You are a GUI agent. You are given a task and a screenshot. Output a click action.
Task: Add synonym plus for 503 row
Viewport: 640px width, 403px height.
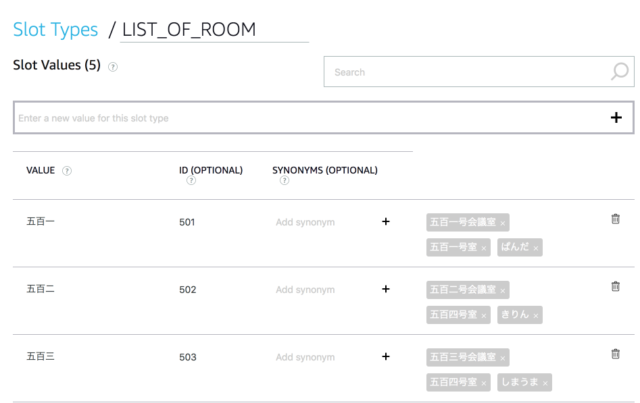(385, 356)
